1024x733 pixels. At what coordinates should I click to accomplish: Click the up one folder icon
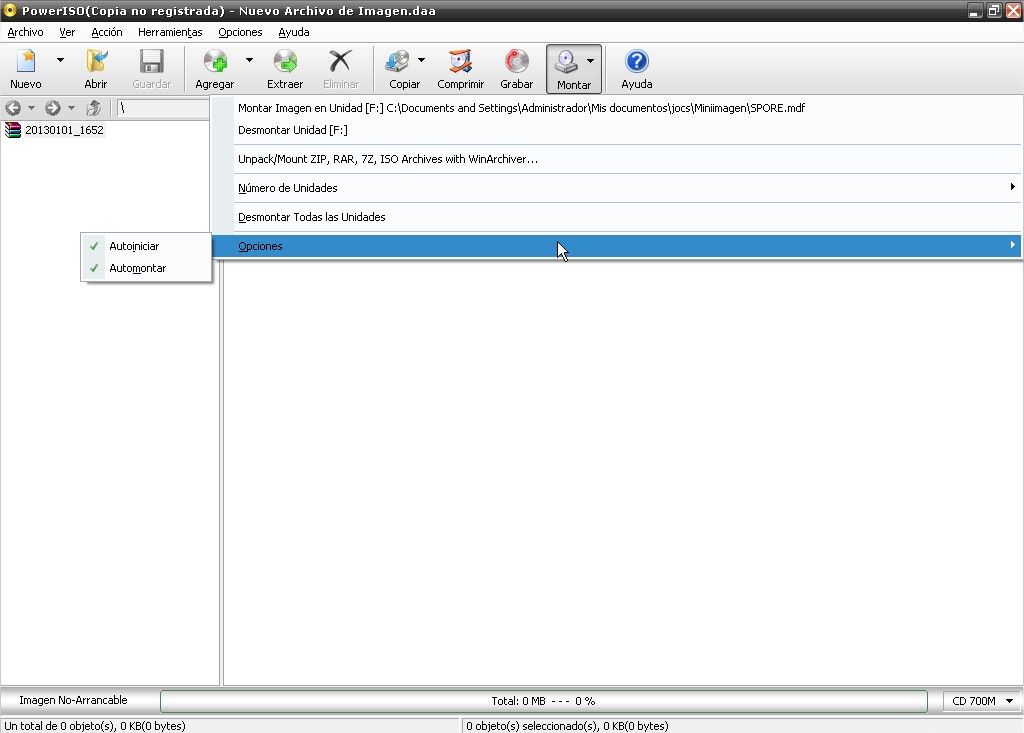pos(93,108)
